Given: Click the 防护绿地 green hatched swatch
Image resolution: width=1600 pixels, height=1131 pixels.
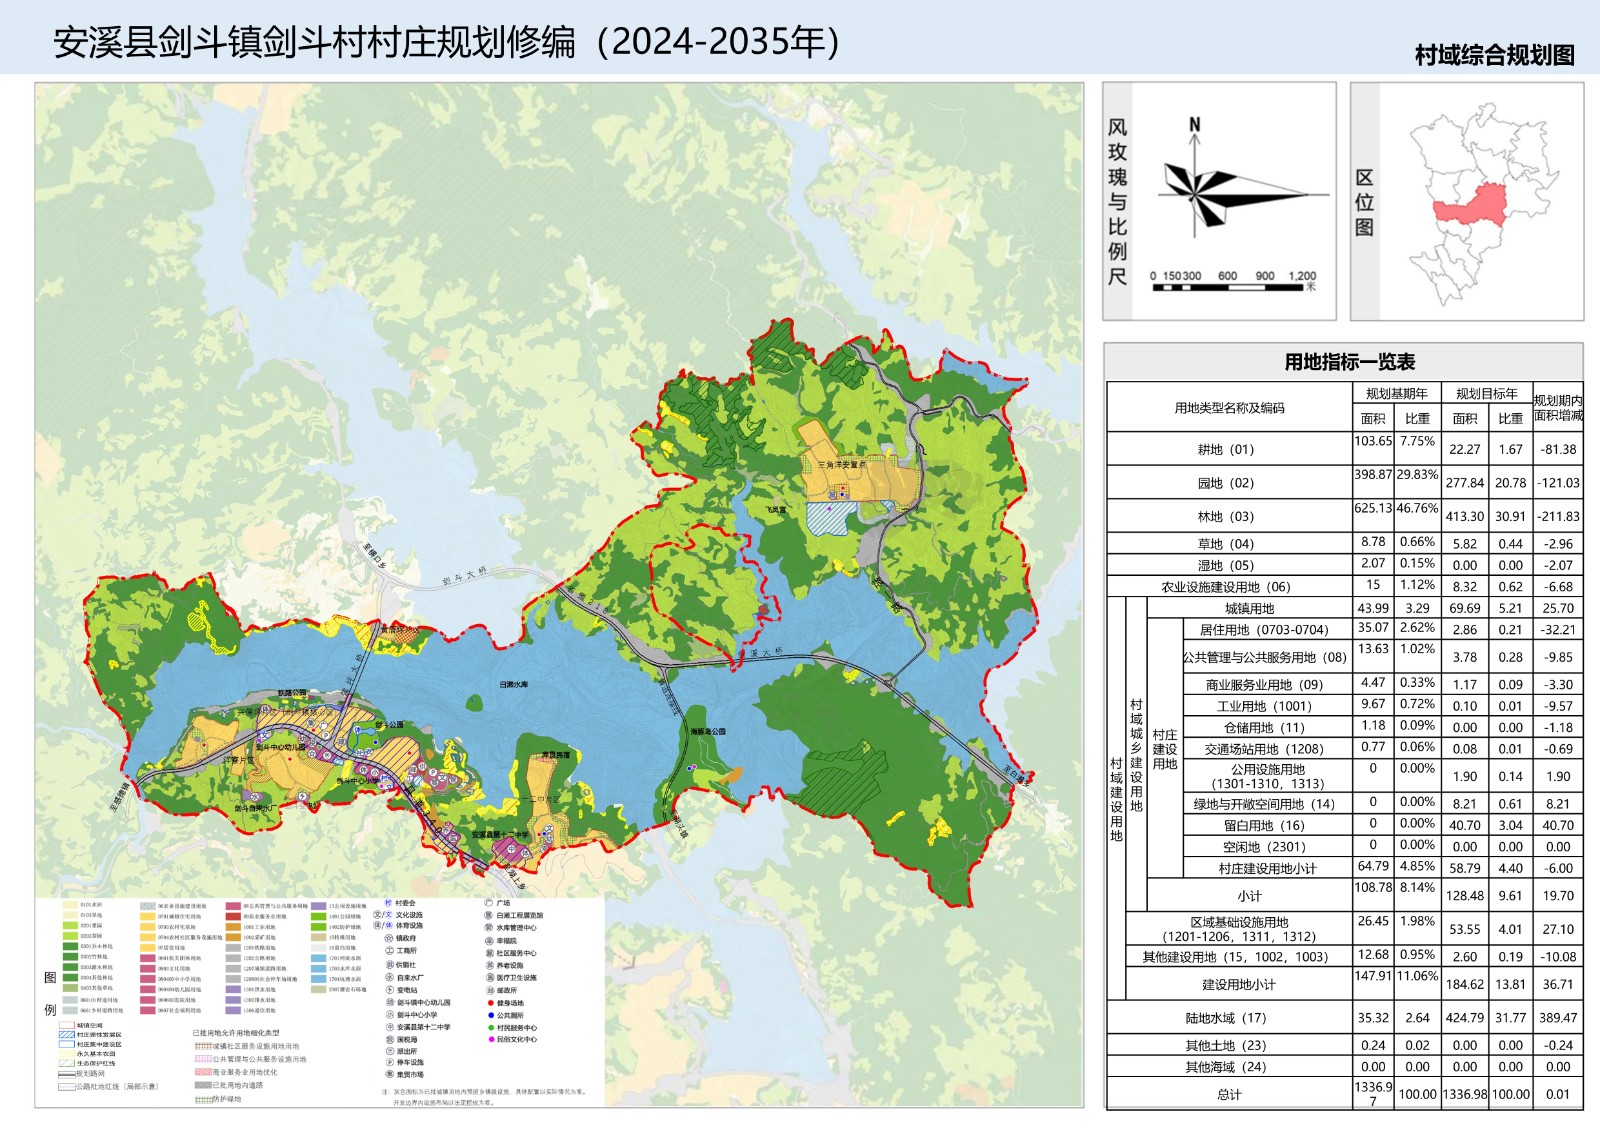Looking at the screenshot, I should click(202, 1100).
